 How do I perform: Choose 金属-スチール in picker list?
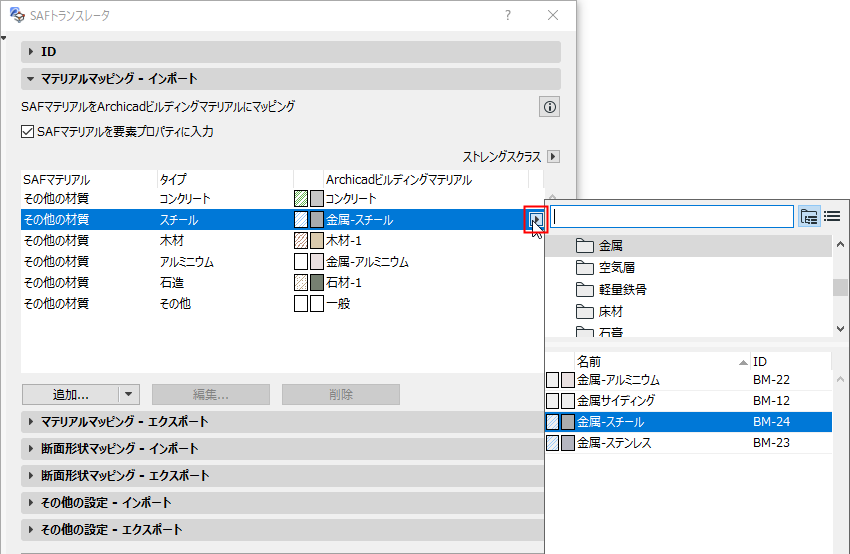pyautogui.click(x=688, y=422)
